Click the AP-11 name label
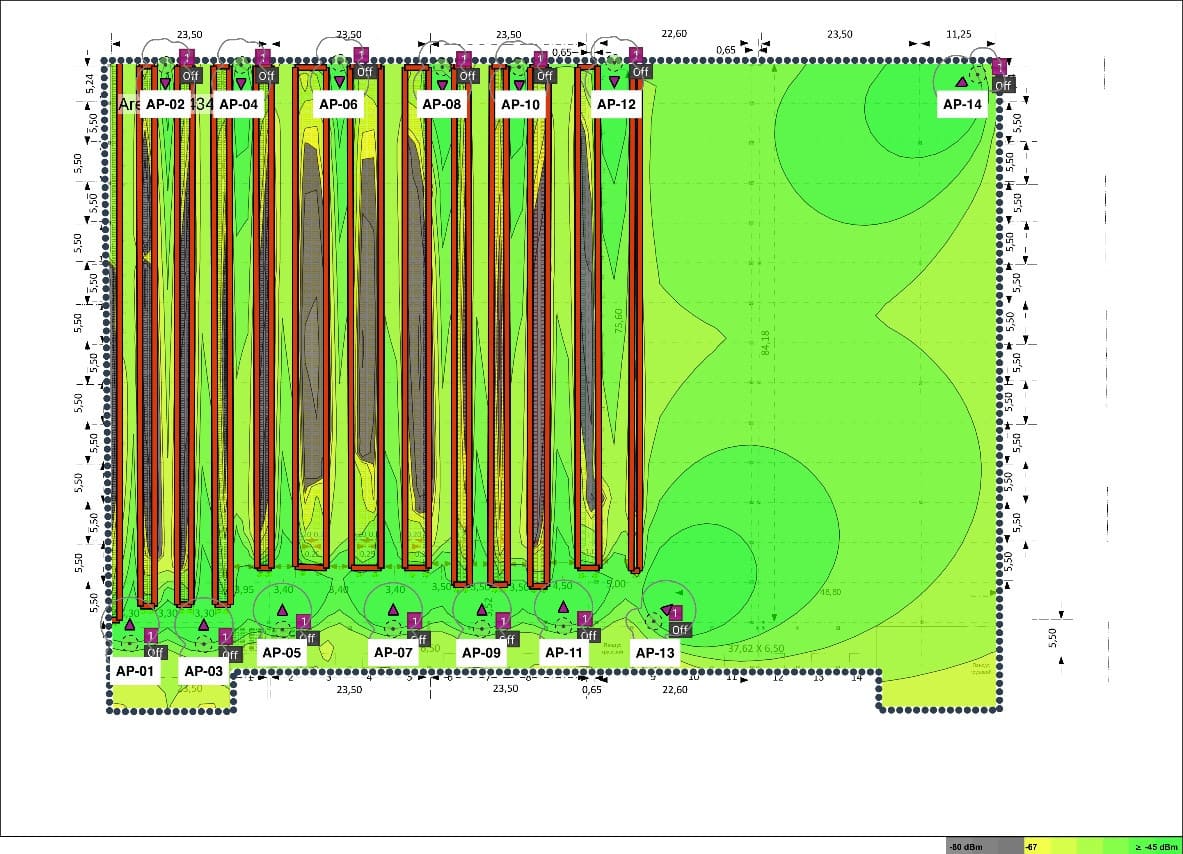 [564, 653]
